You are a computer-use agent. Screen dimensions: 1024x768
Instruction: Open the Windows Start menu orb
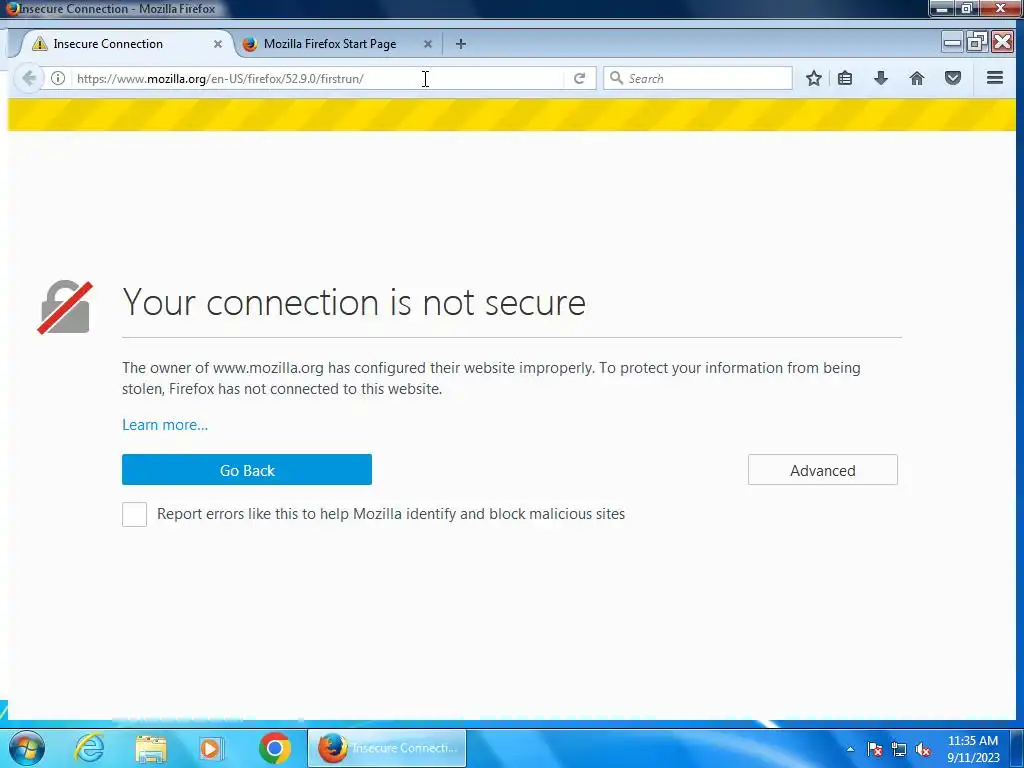(27, 748)
